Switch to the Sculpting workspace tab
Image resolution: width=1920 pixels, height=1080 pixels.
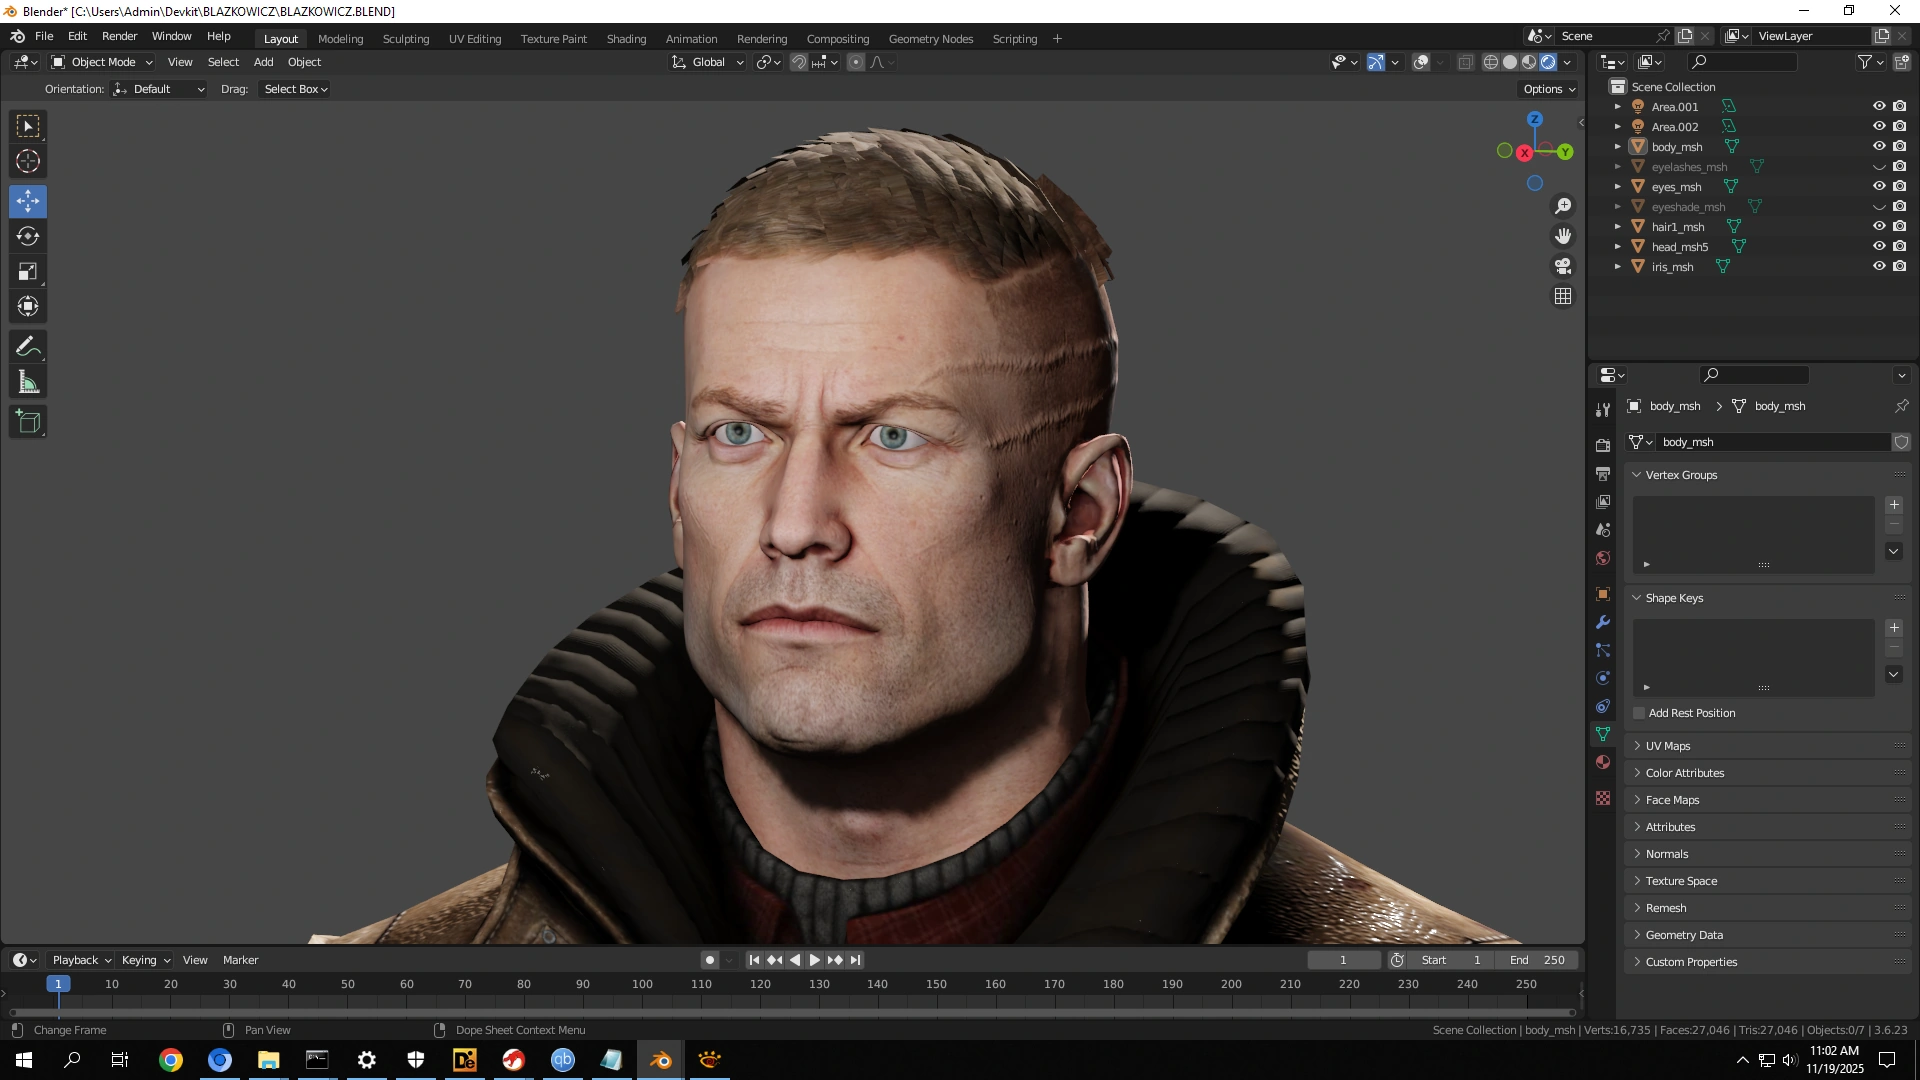point(405,39)
